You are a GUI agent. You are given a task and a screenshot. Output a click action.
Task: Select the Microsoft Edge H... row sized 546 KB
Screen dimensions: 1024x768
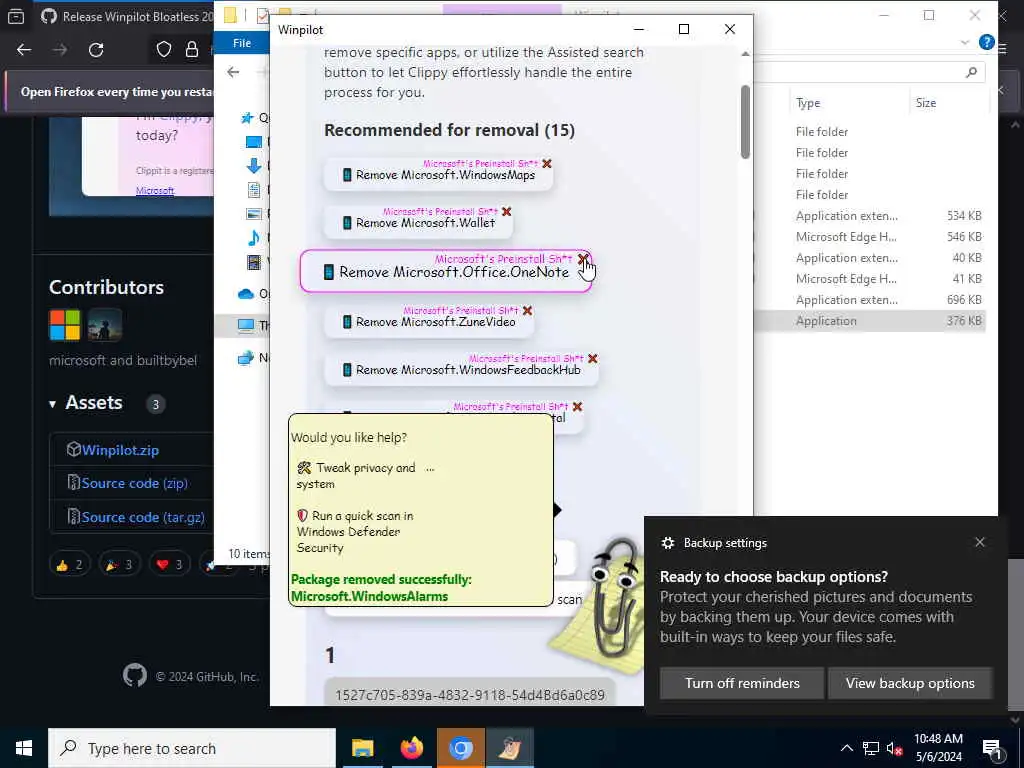point(869,236)
